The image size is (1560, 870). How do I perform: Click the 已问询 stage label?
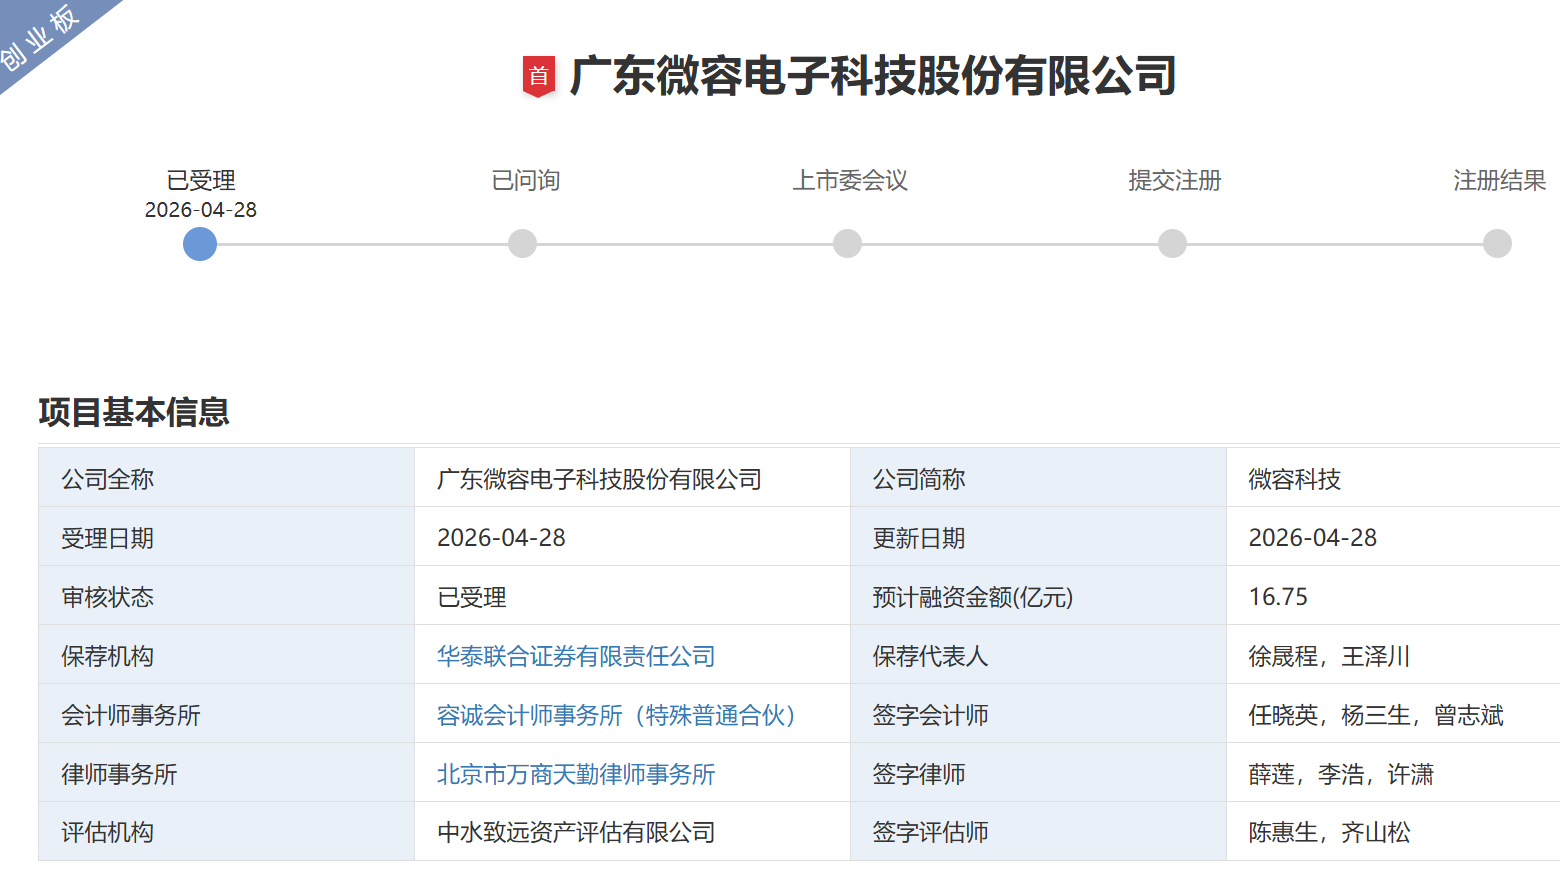point(525,181)
